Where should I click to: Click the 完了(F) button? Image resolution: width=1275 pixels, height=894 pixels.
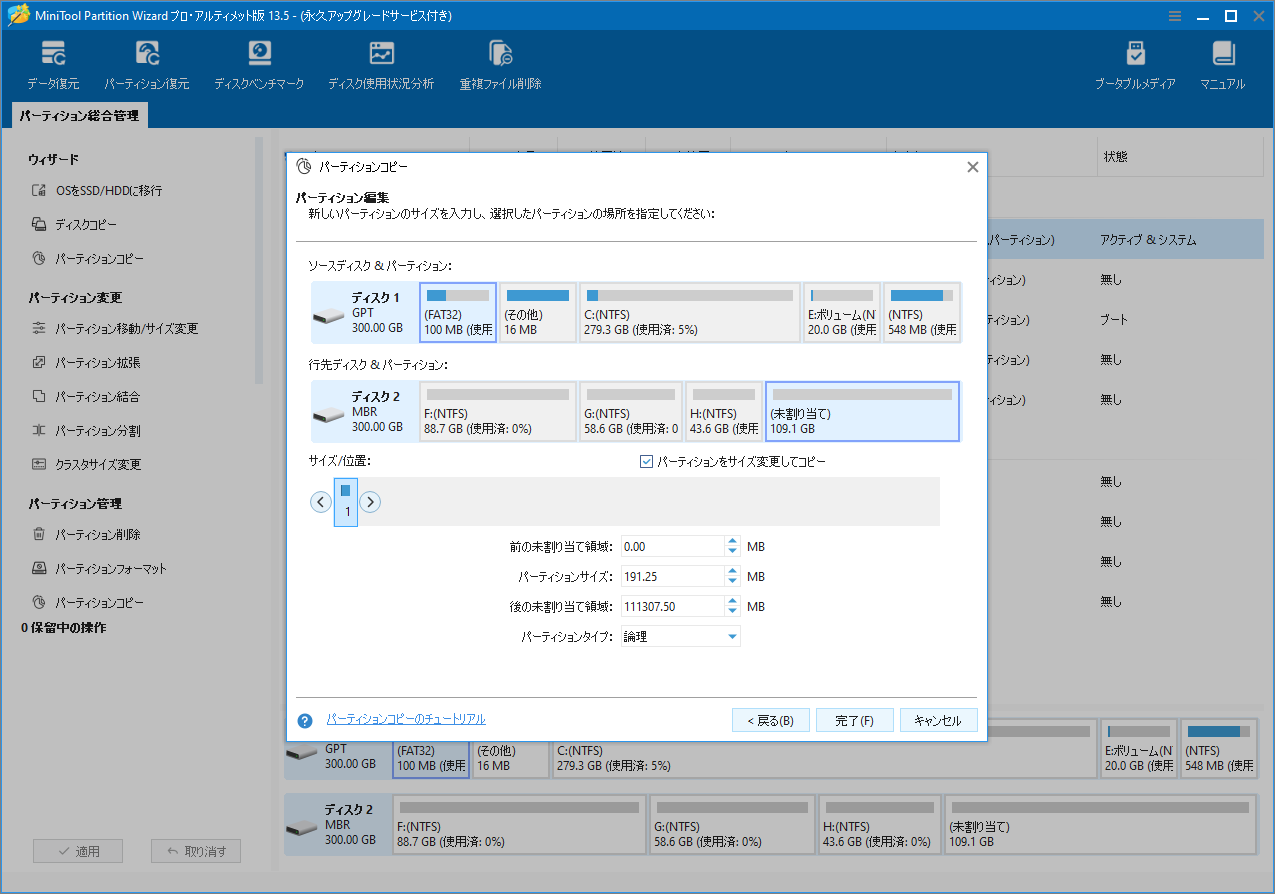[x=854, y=719]
